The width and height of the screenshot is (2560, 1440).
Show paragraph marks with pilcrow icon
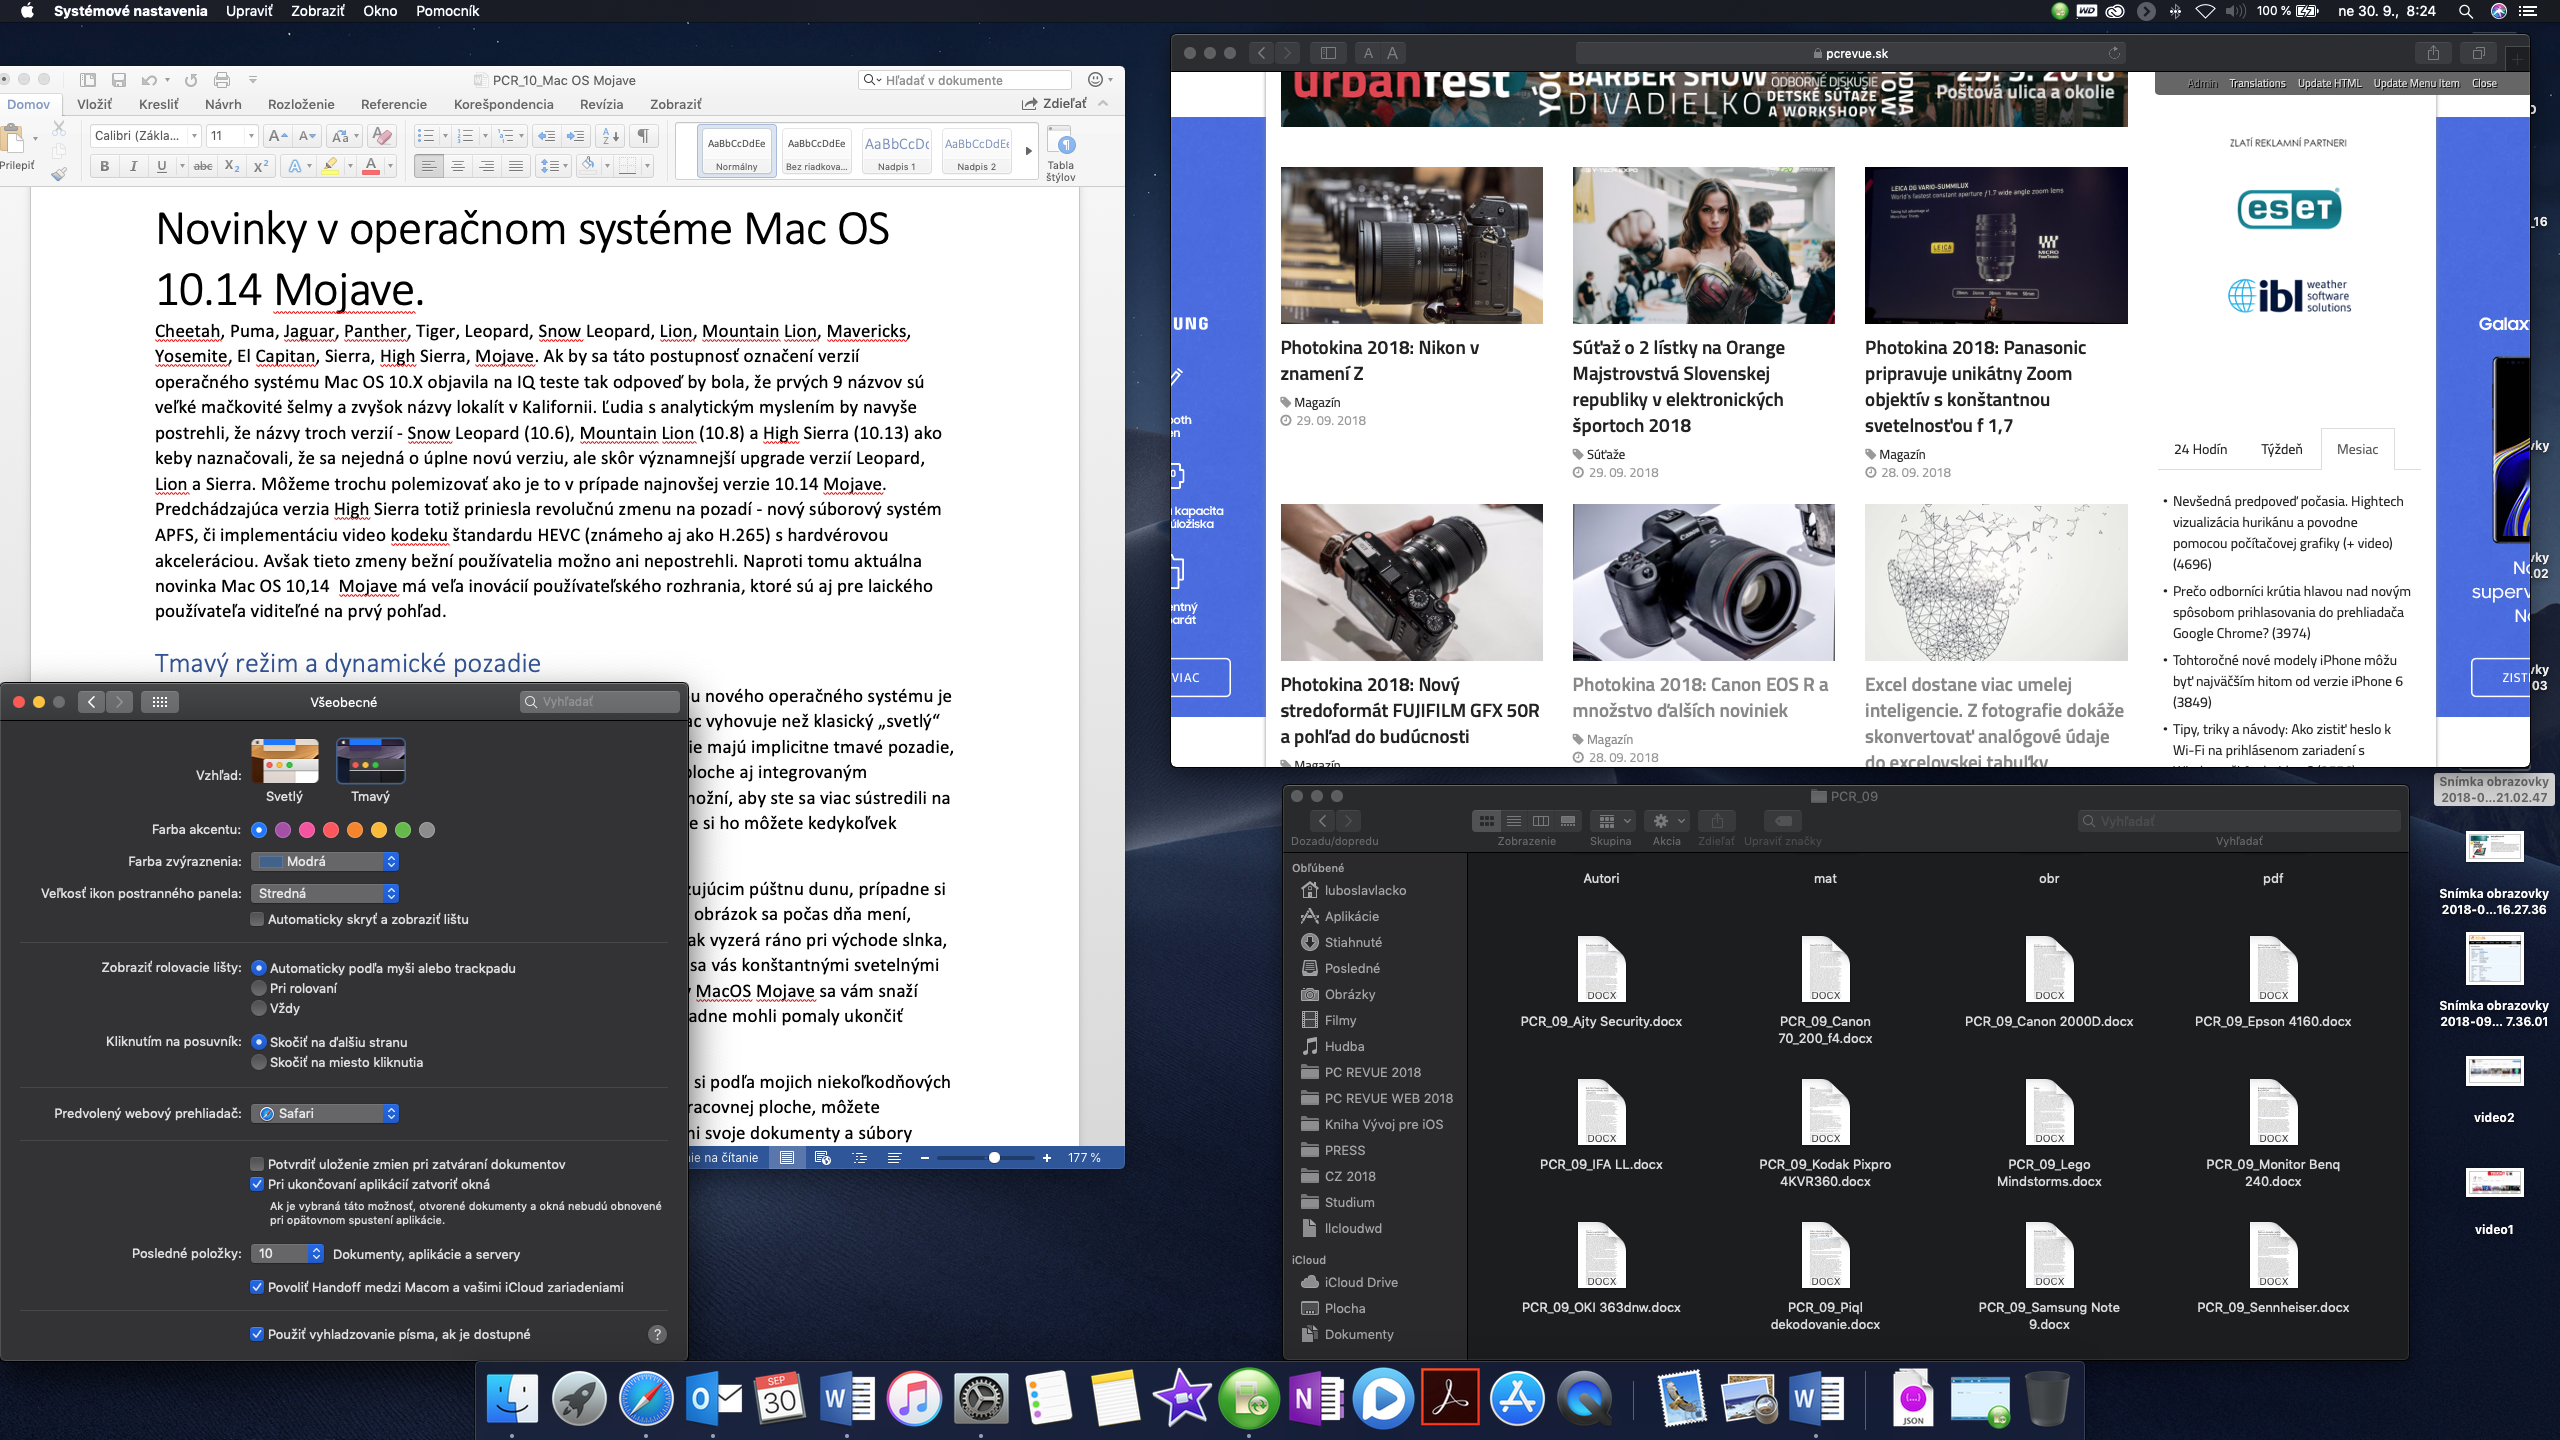click(643, 136)
